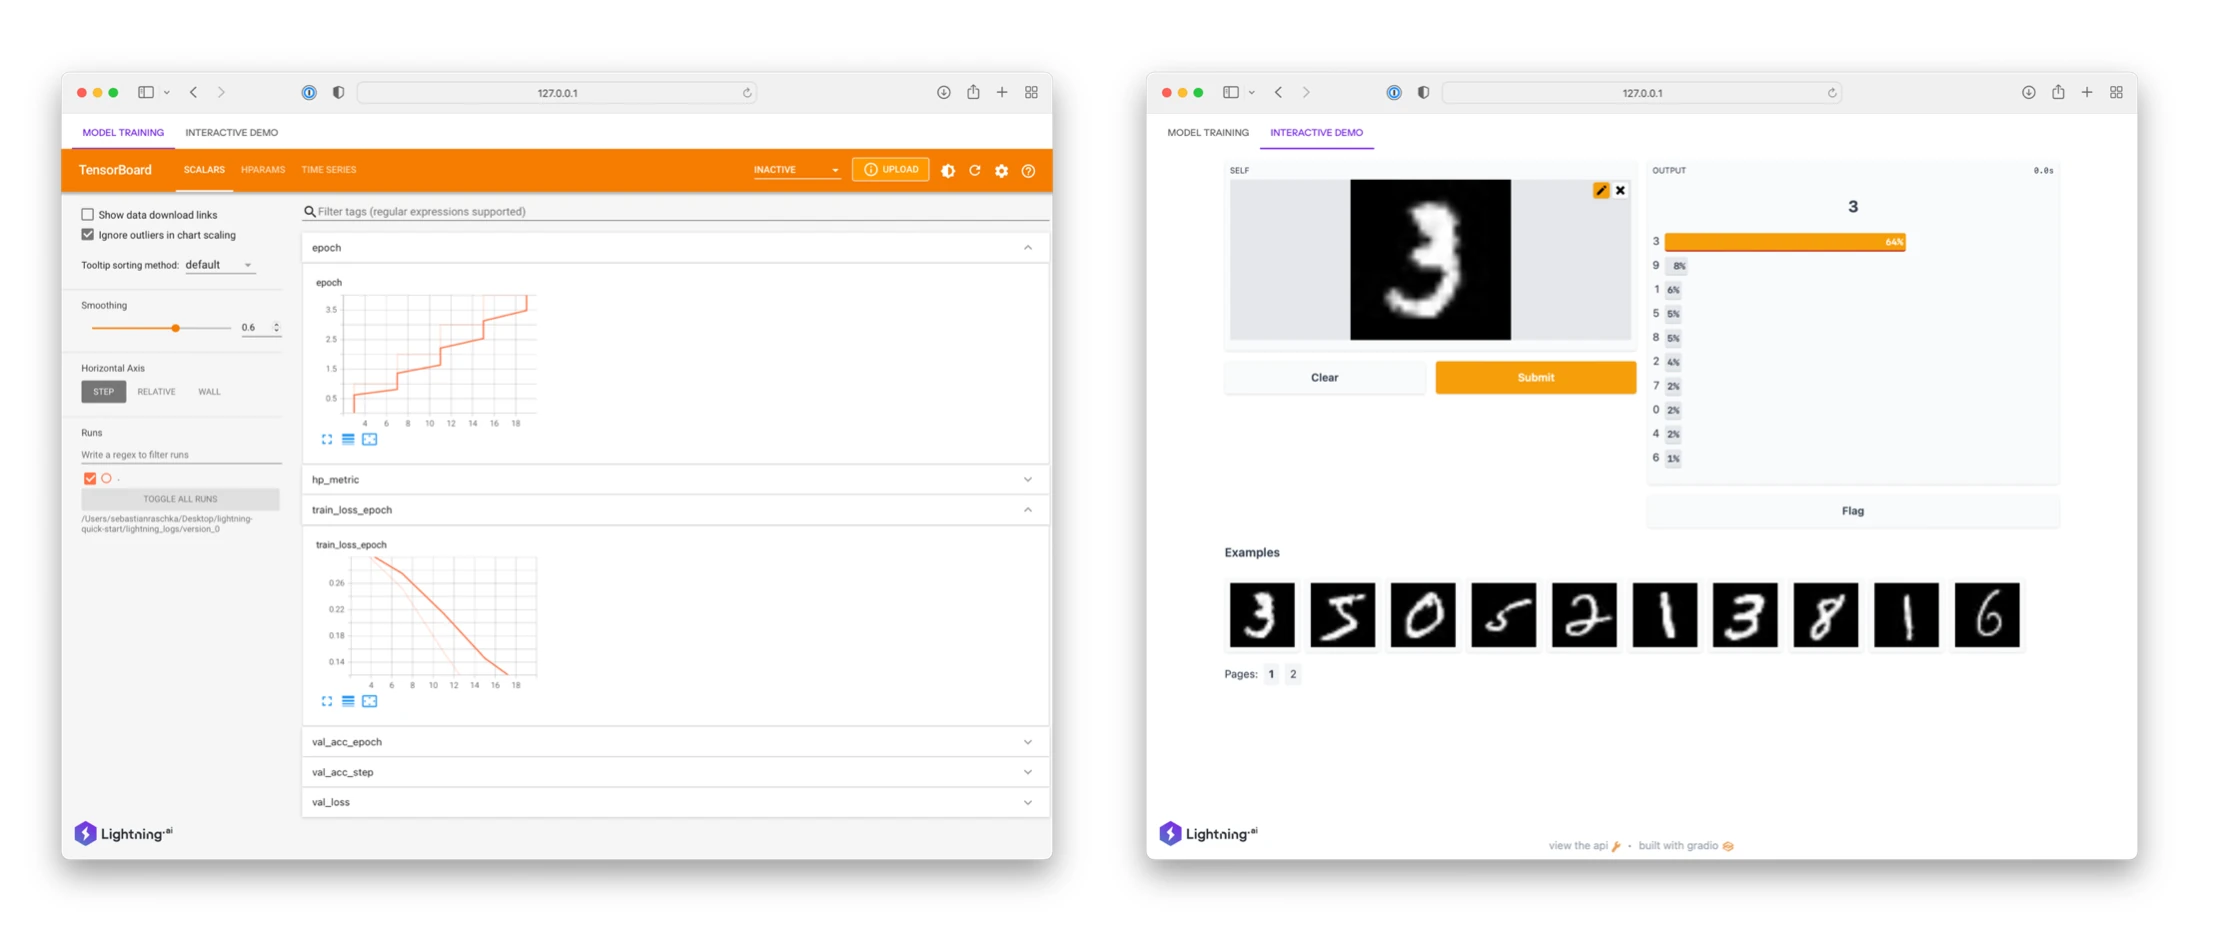Open Tooltip sorting method default dropdown
This screenshot has width=2222, height=948.
219,265
